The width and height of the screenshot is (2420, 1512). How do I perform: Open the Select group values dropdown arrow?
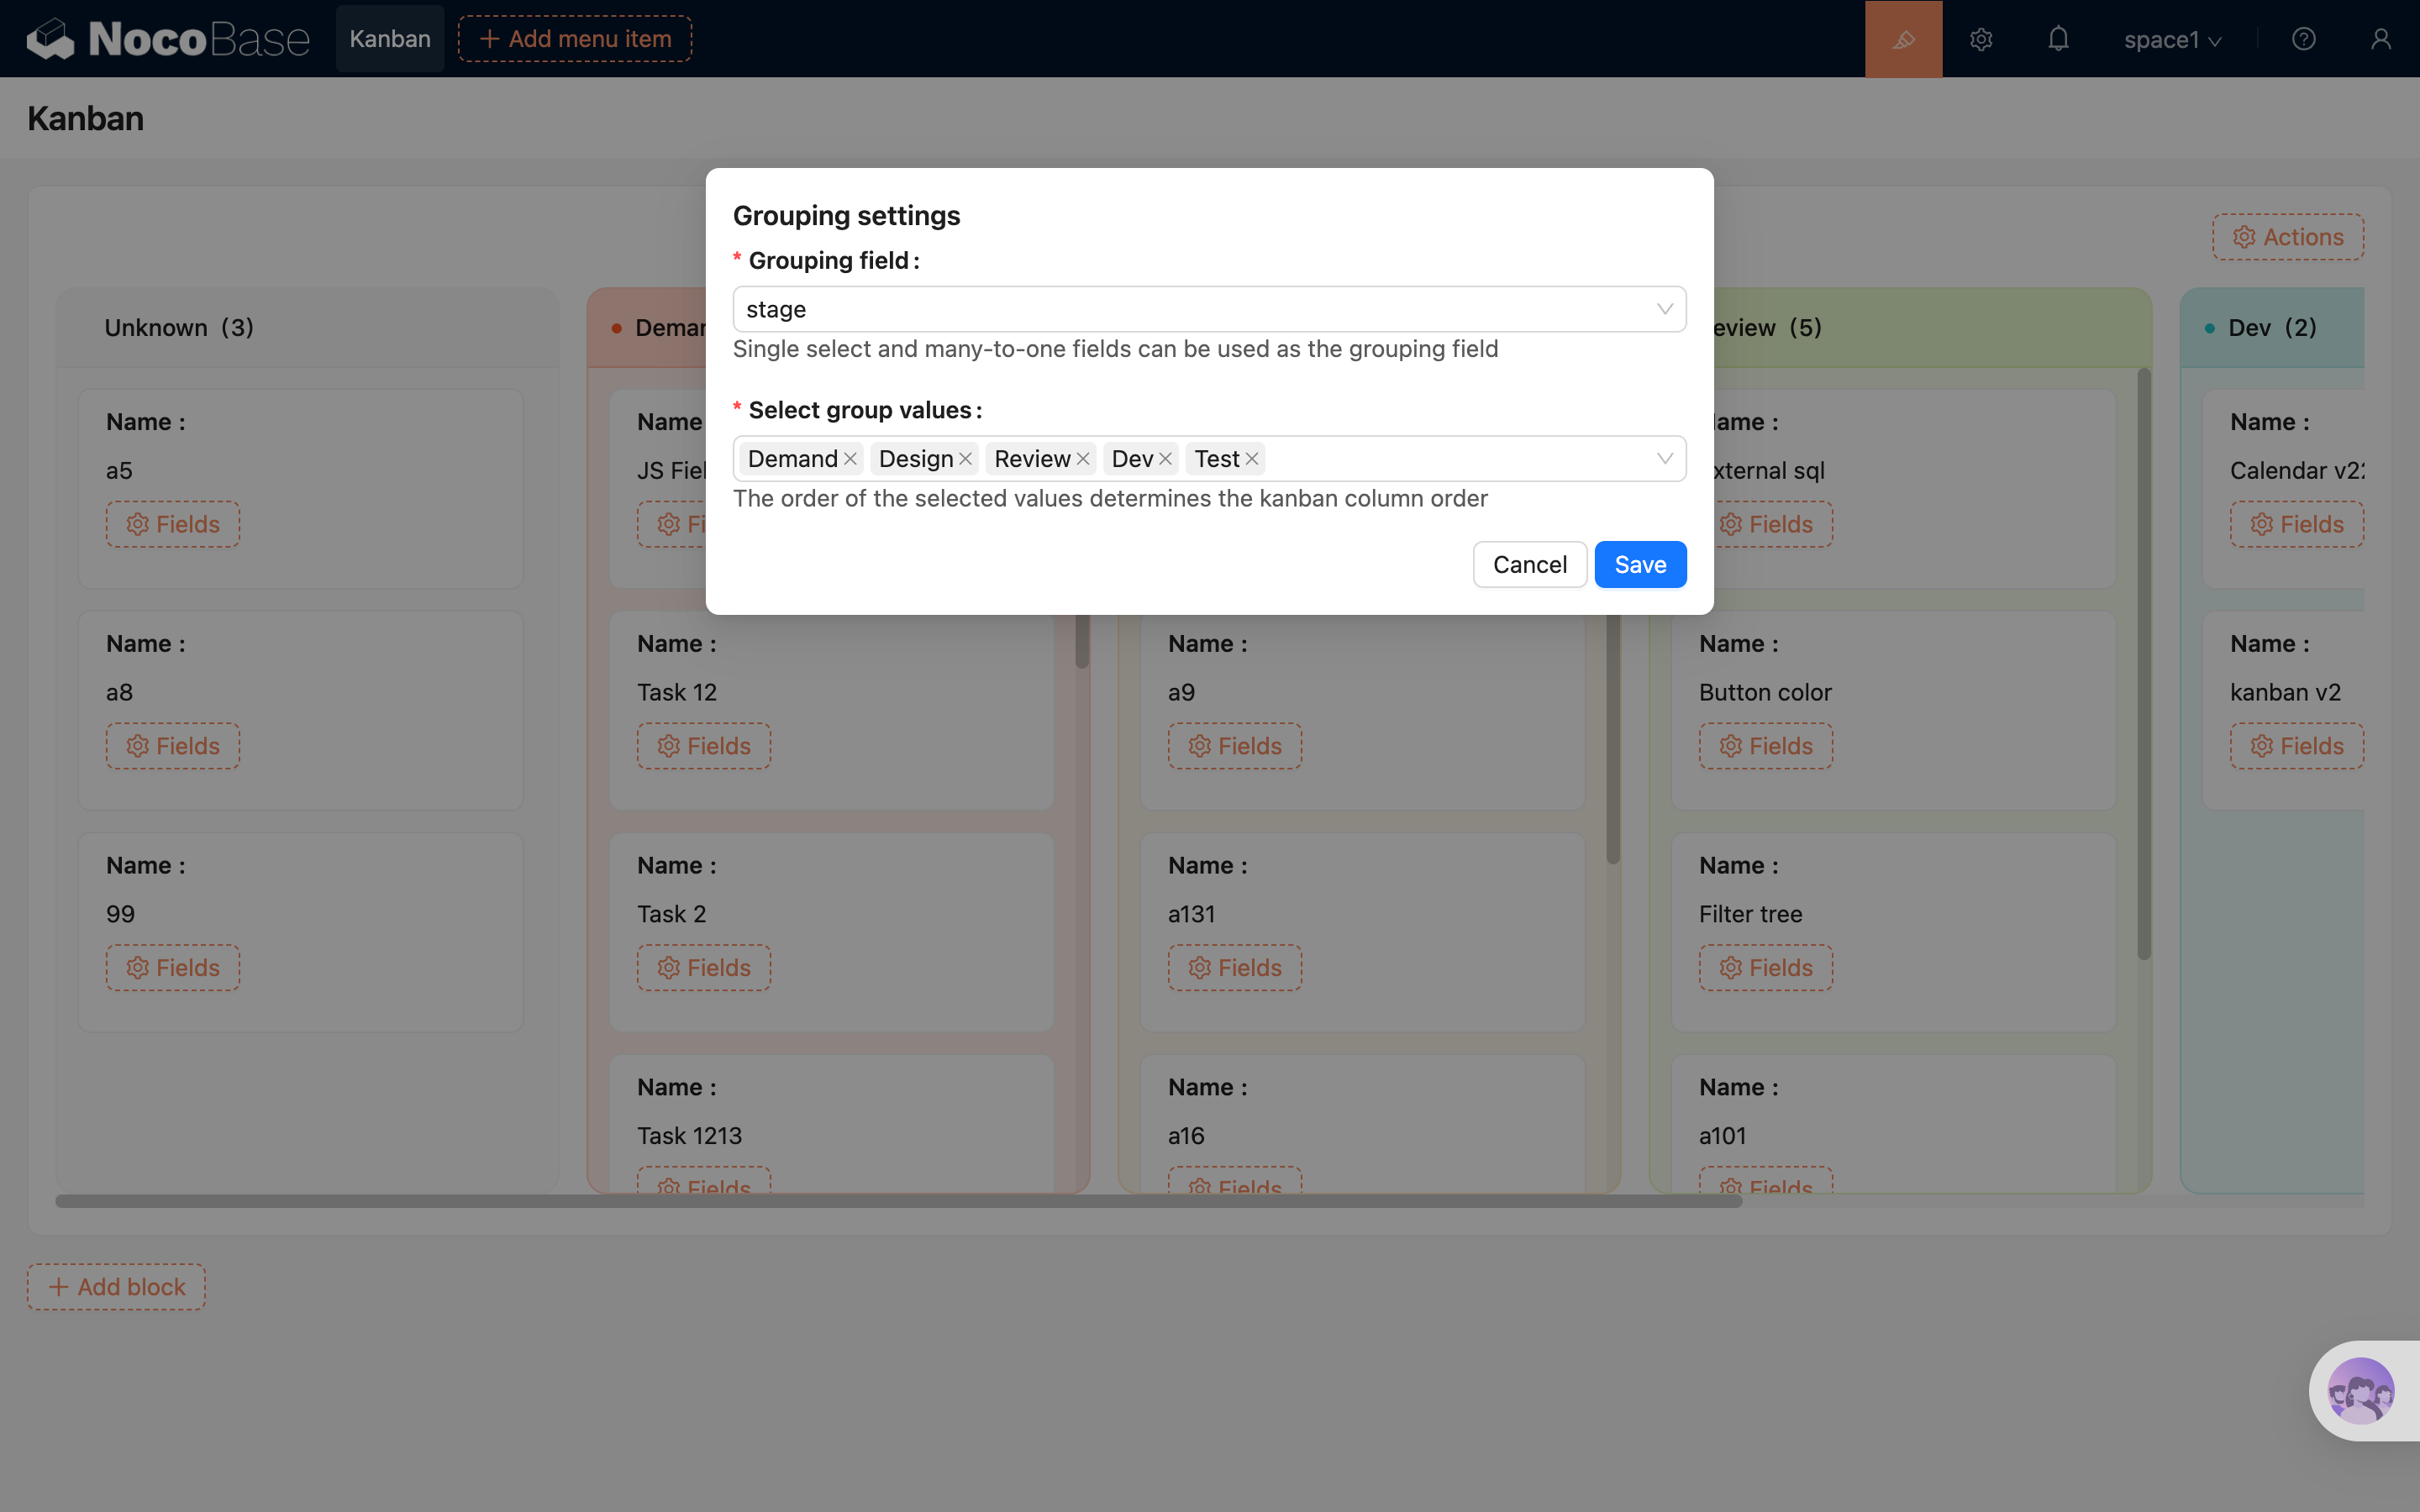click(1664, 459)
